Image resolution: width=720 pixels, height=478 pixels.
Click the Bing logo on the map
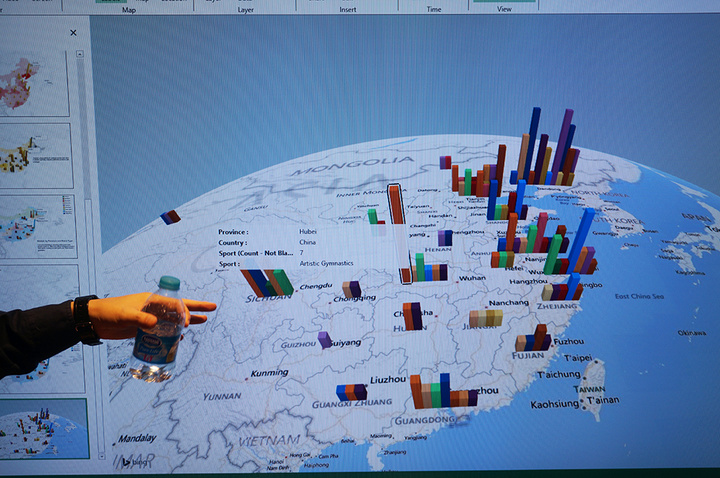click(134, 462)
